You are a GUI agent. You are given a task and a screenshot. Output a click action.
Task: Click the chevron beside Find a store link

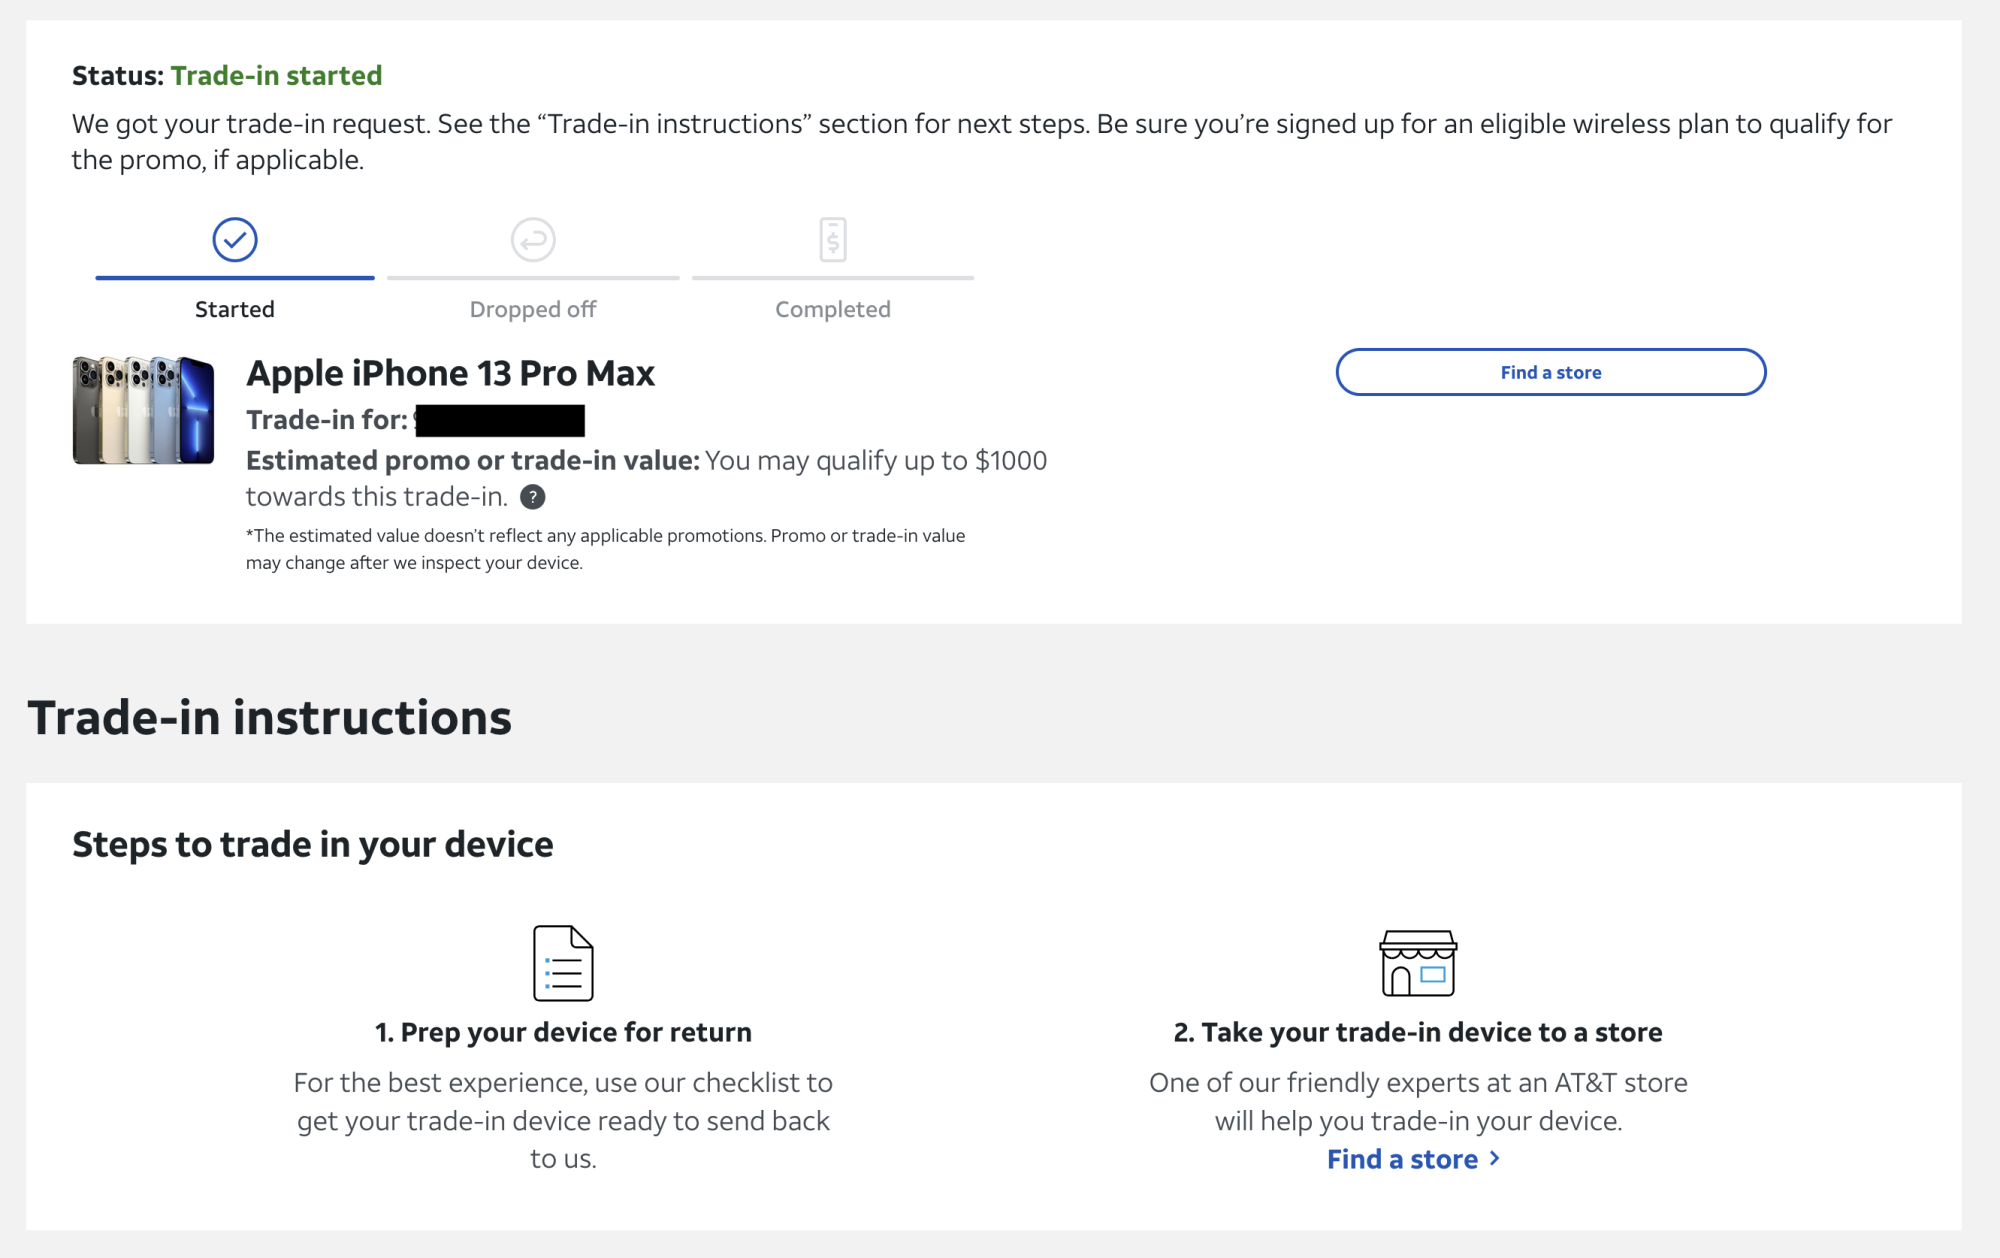tap(1495, 1158)
